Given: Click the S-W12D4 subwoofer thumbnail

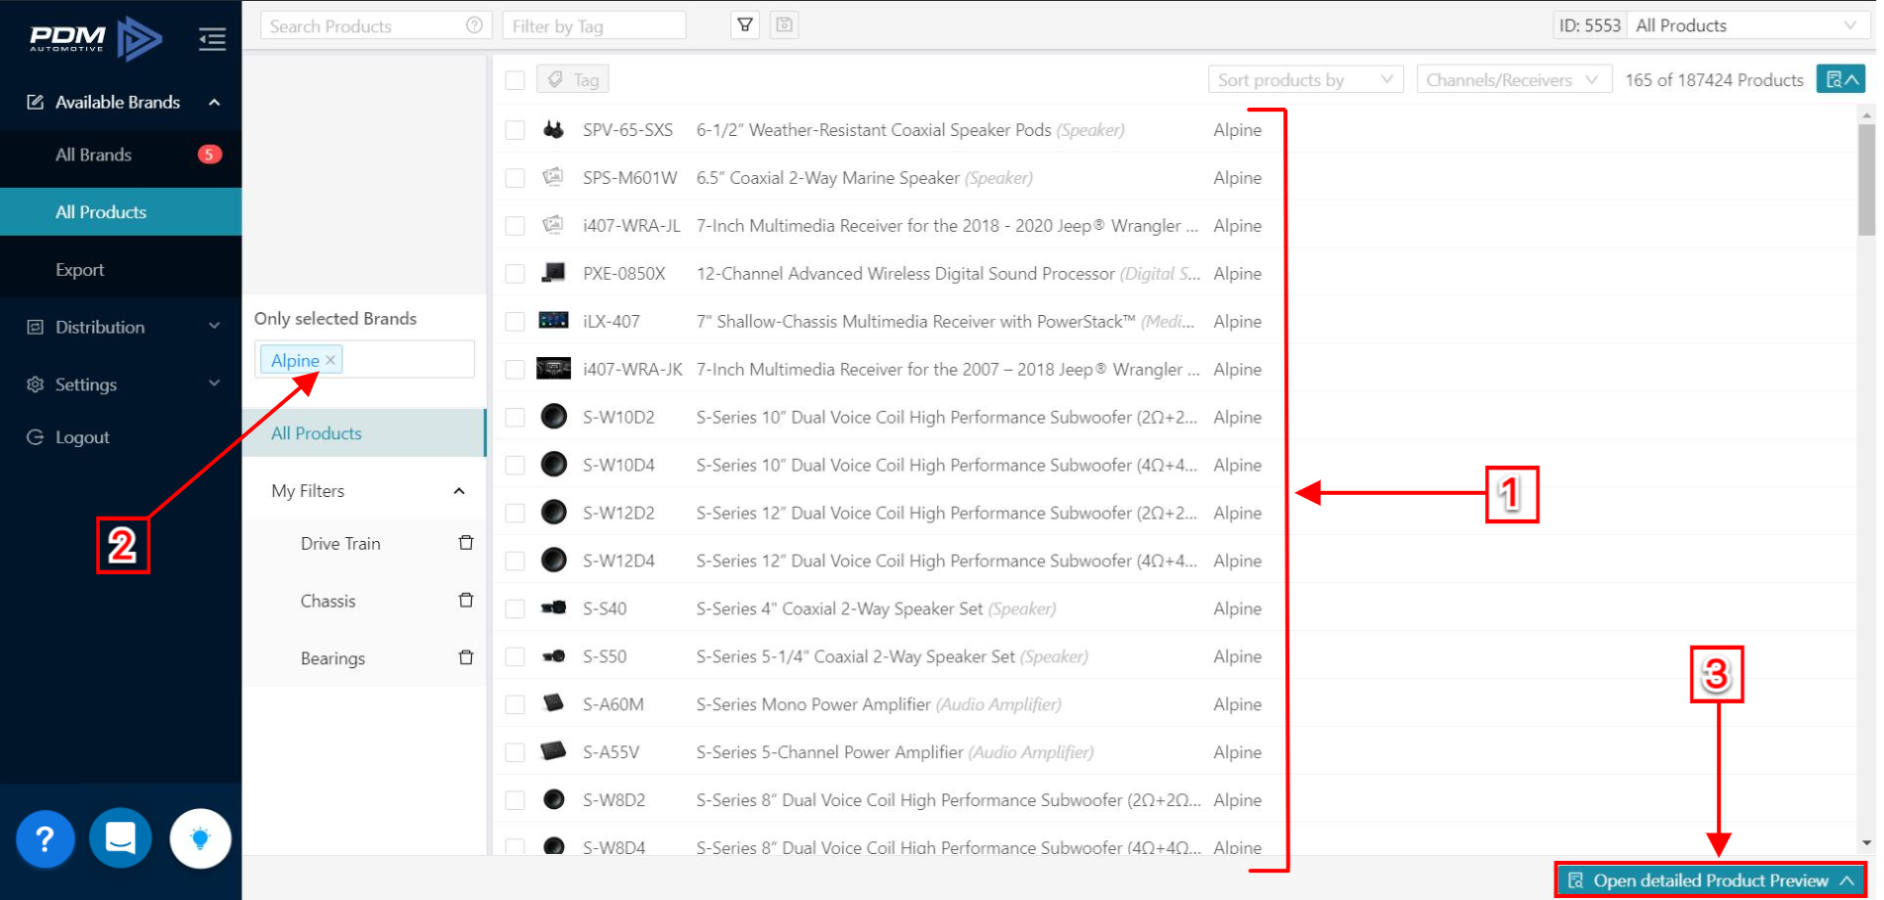Looking at the screenshot, I should (x=553, y=560).
